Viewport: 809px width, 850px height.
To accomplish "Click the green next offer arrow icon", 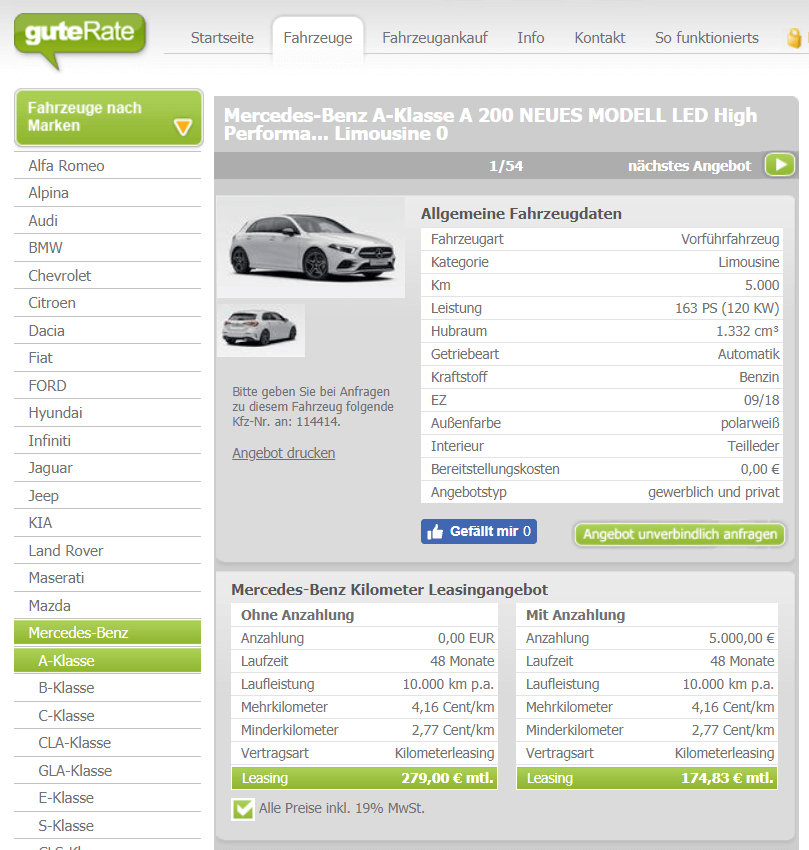I will [780, 165].
